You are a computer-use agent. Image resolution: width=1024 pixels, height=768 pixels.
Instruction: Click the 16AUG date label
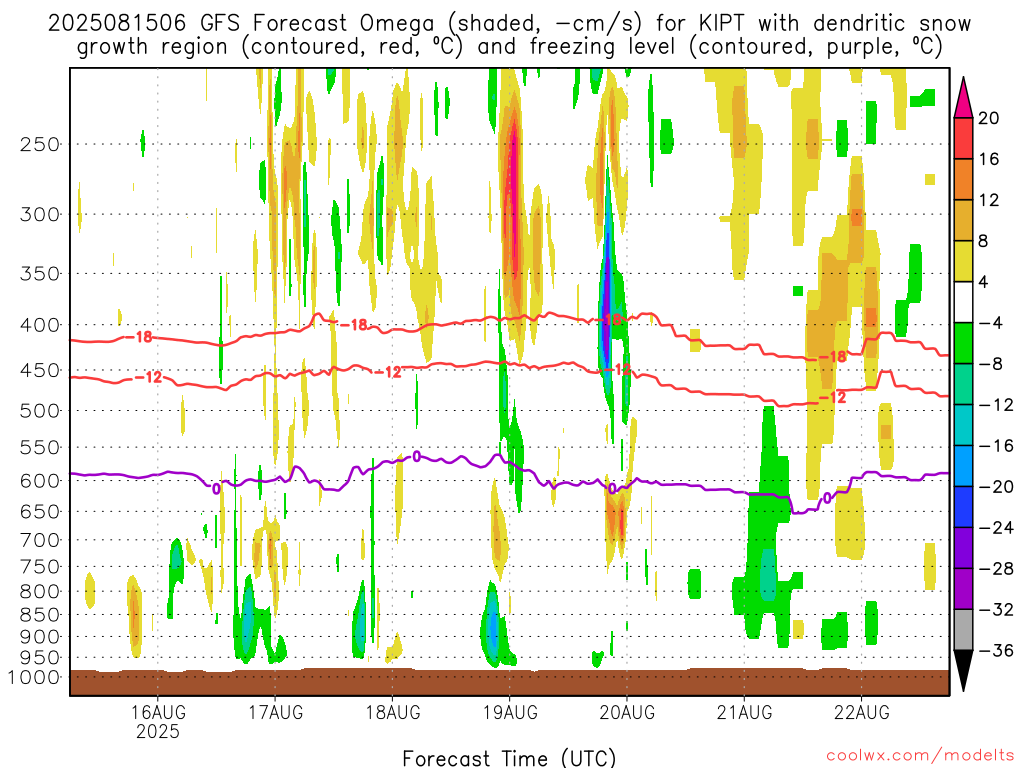pos(158,712)
